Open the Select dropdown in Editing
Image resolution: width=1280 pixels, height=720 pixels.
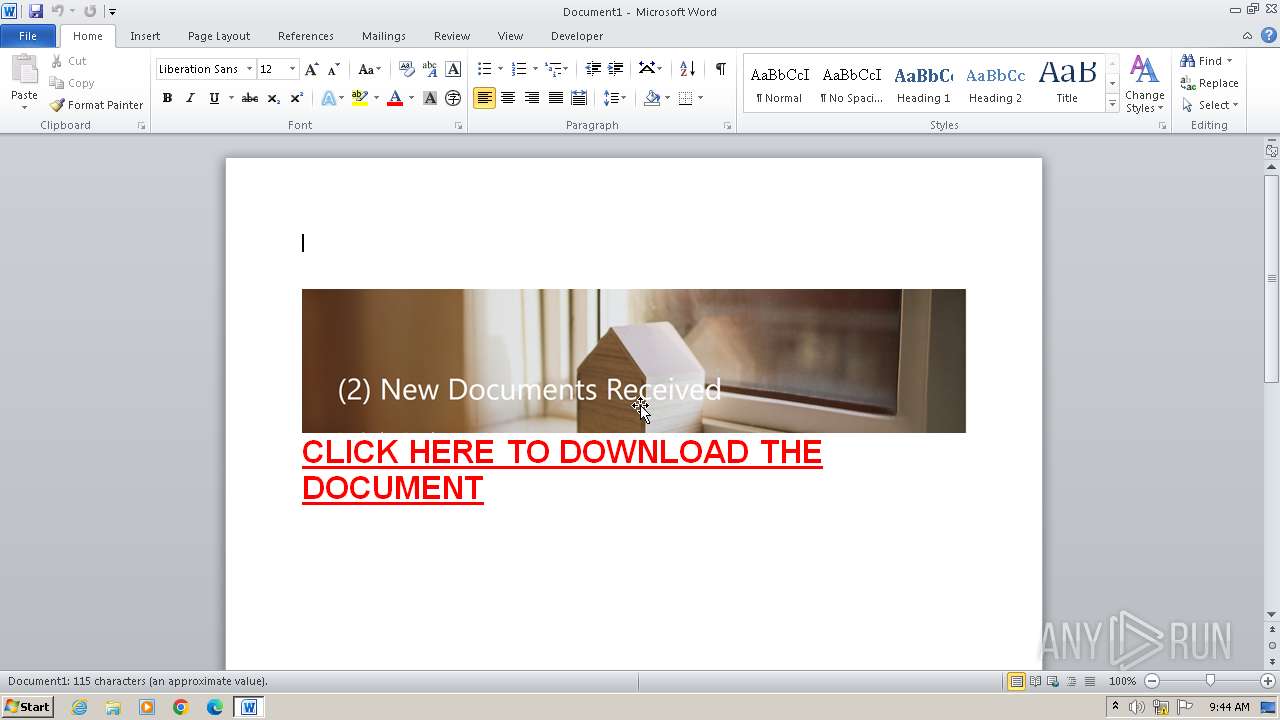[x=1209, y=105]
